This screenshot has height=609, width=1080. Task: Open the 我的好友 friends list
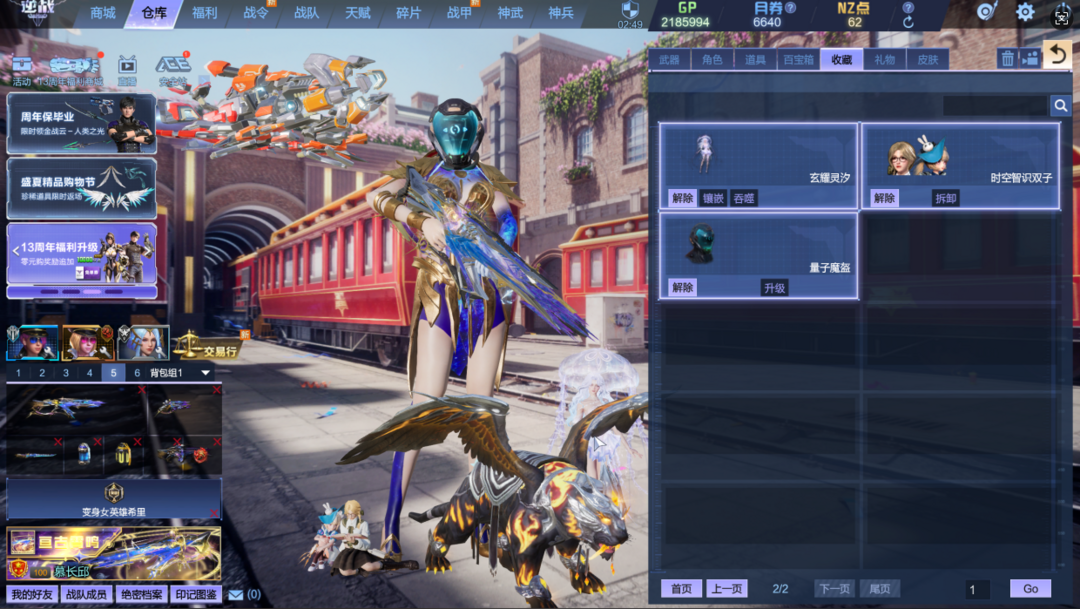point(32,595)
